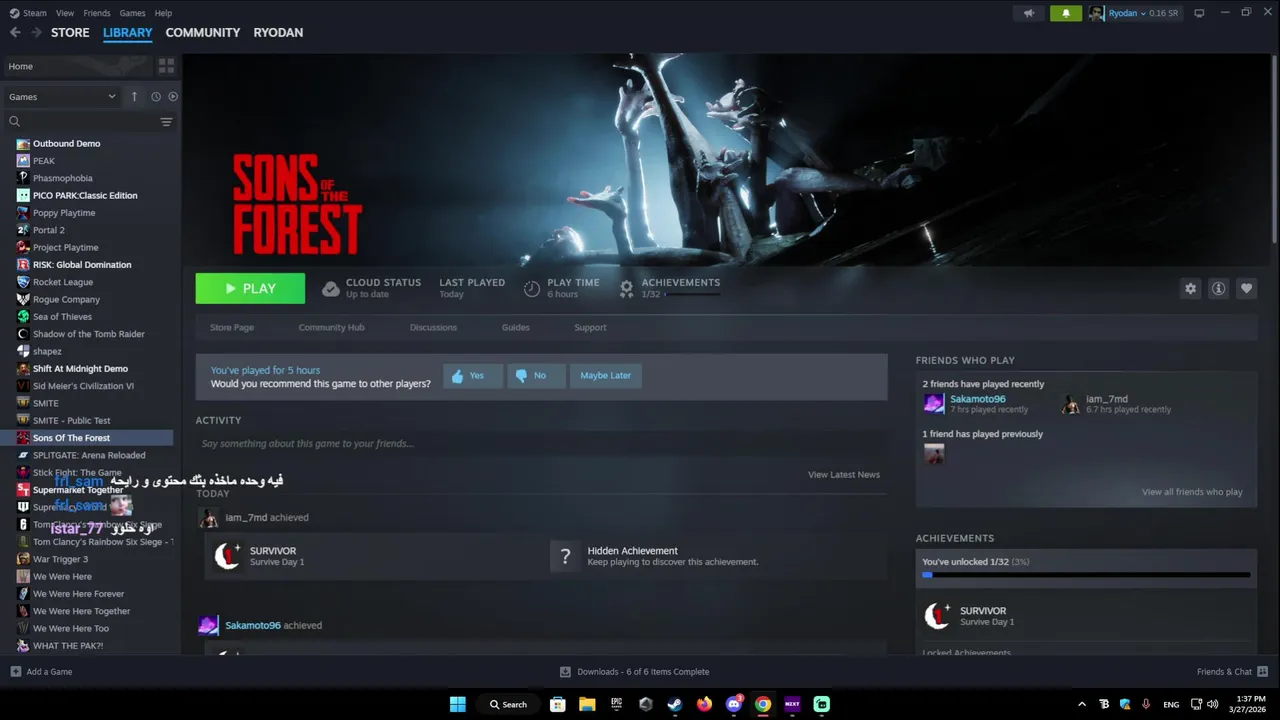Open achievements trophy icon
Screen dimensions: 1280x720
pos(626,288)
